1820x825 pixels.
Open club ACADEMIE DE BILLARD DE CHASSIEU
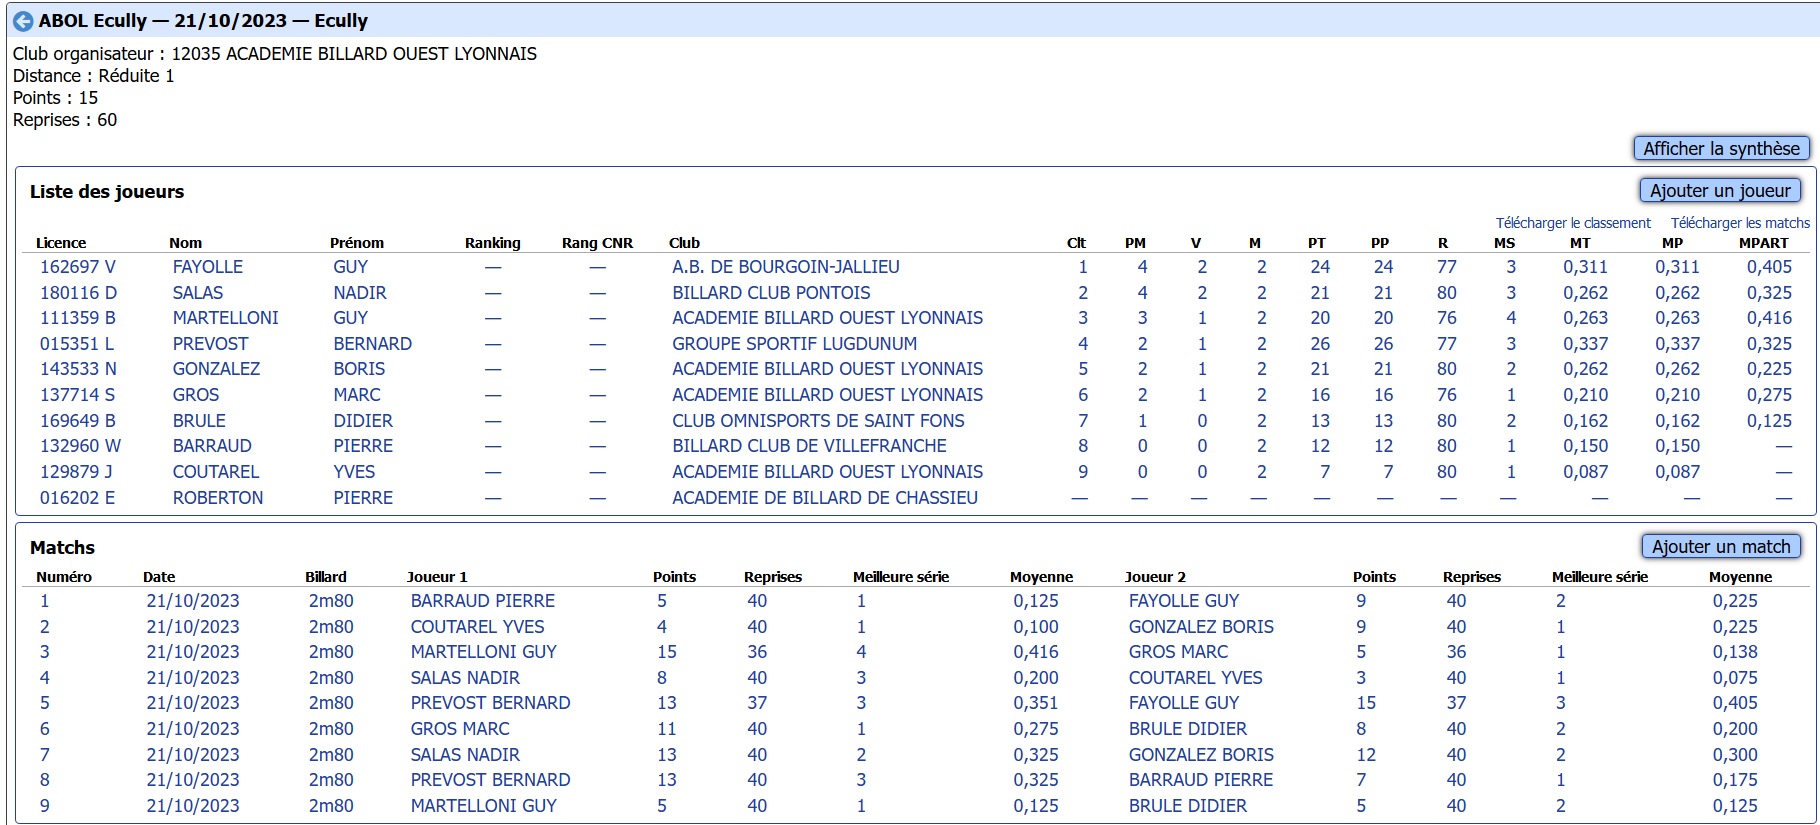tap(825, 498)
